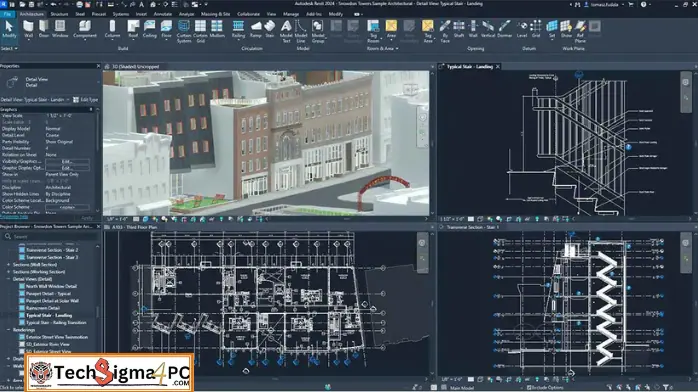Collapse the Detail Views (Detail) node
This screenshot has width=698, height=392.
[x=8, y=279]
